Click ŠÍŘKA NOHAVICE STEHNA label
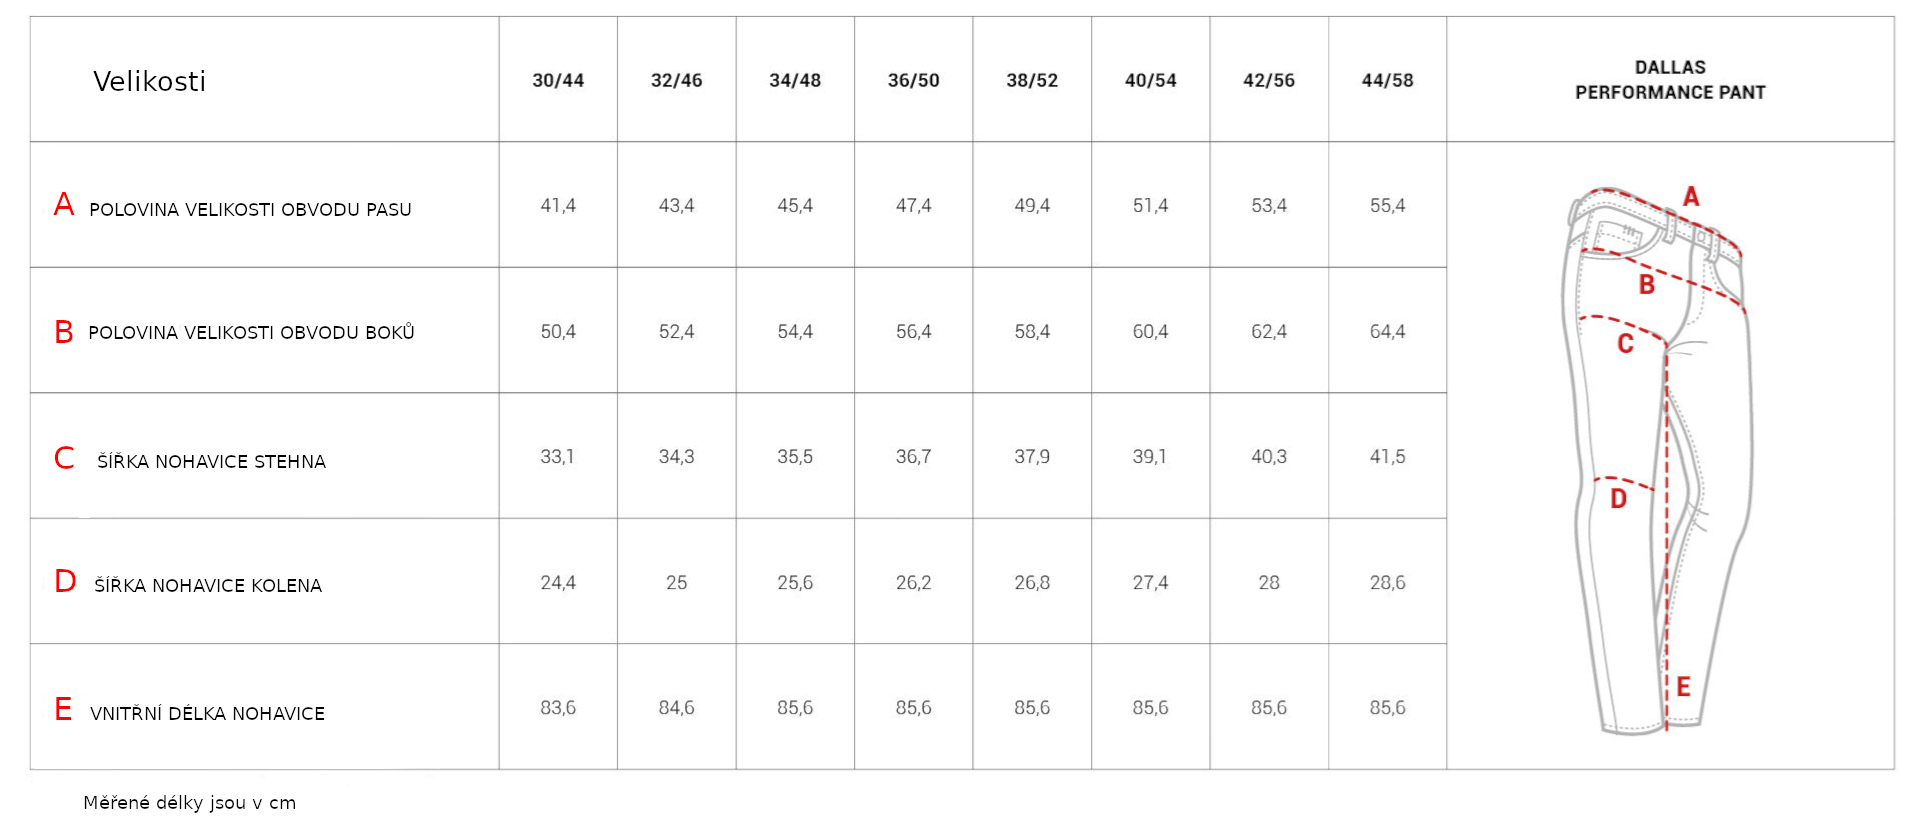1920x840 pixels. 211,461
